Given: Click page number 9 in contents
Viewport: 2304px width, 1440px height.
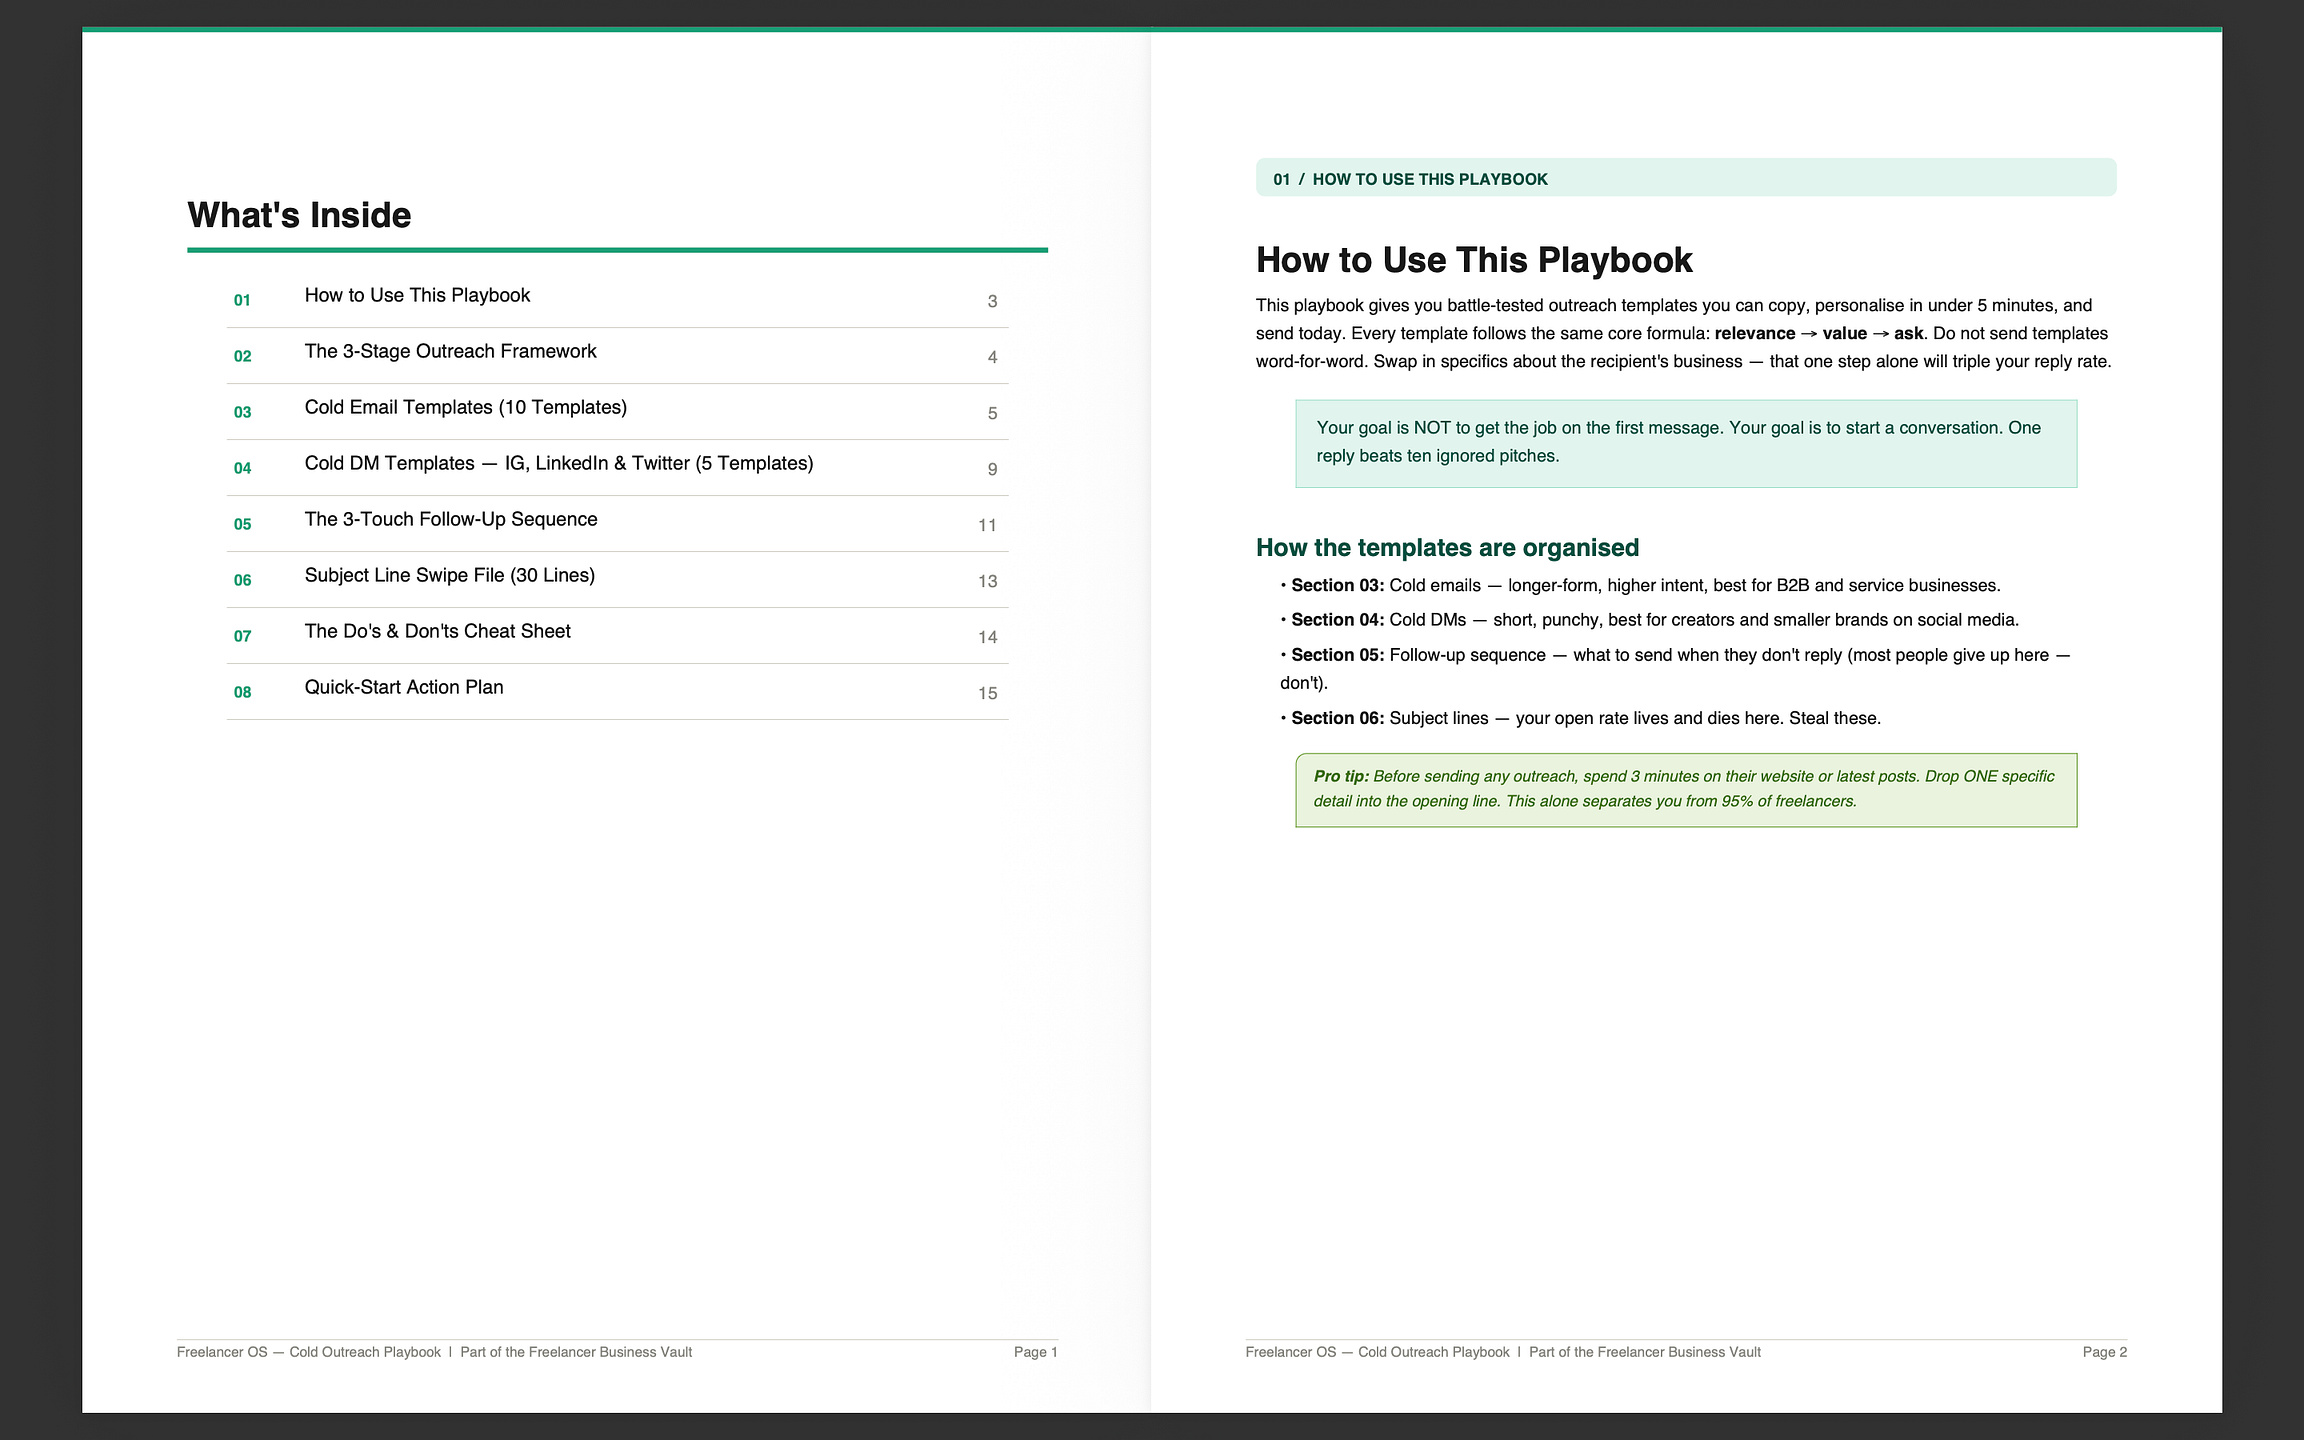Looking at the screenshot, I should 992,469.
